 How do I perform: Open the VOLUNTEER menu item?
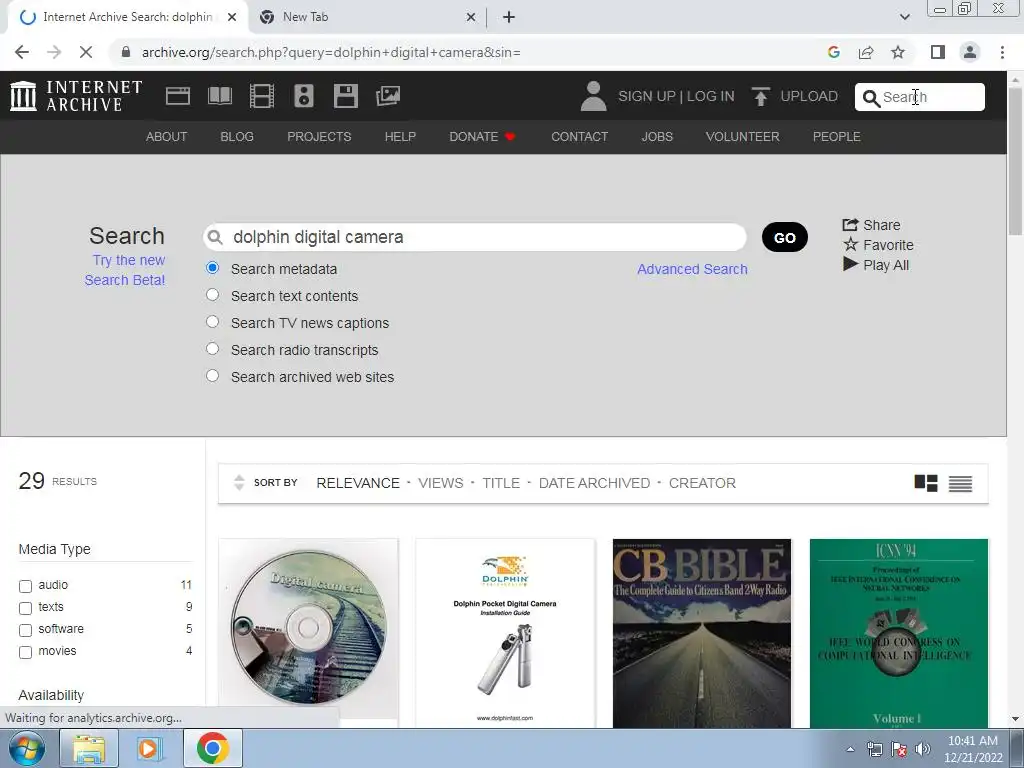pyautogui.click(x=743, y=136)
